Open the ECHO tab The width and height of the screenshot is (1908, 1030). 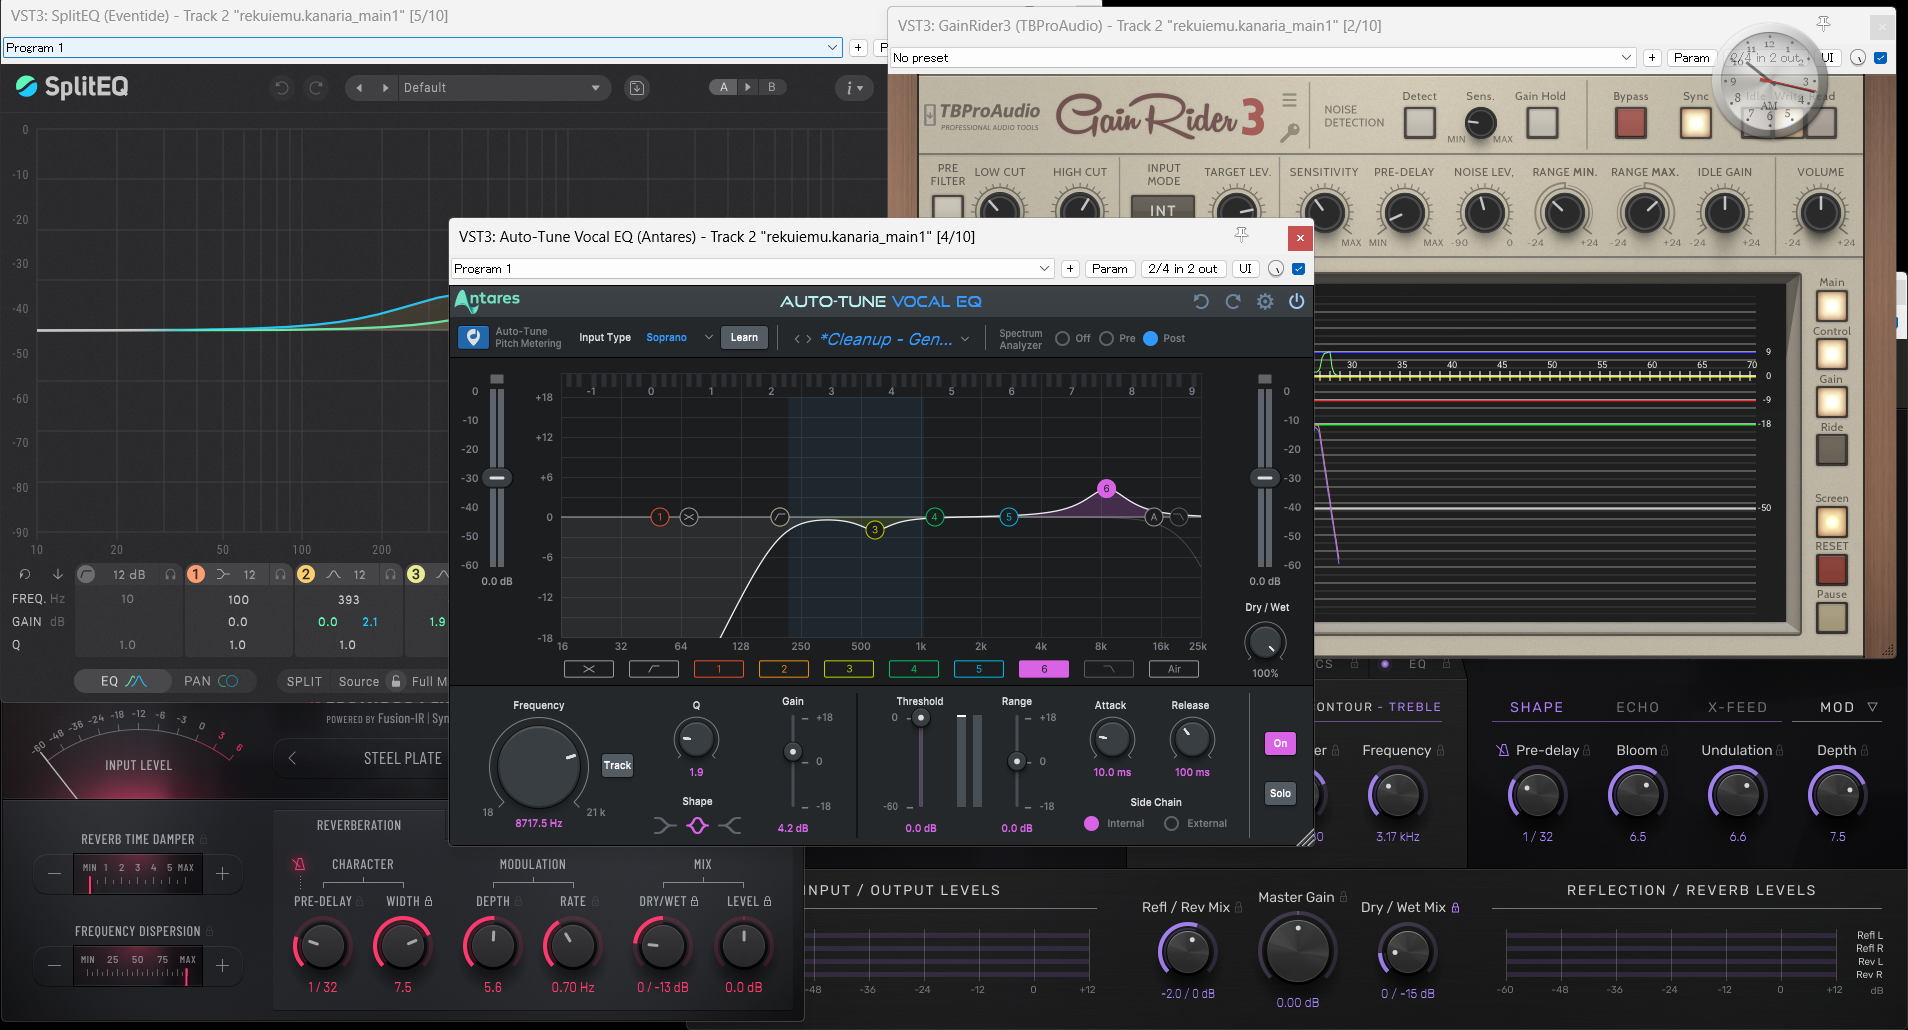1637,707
